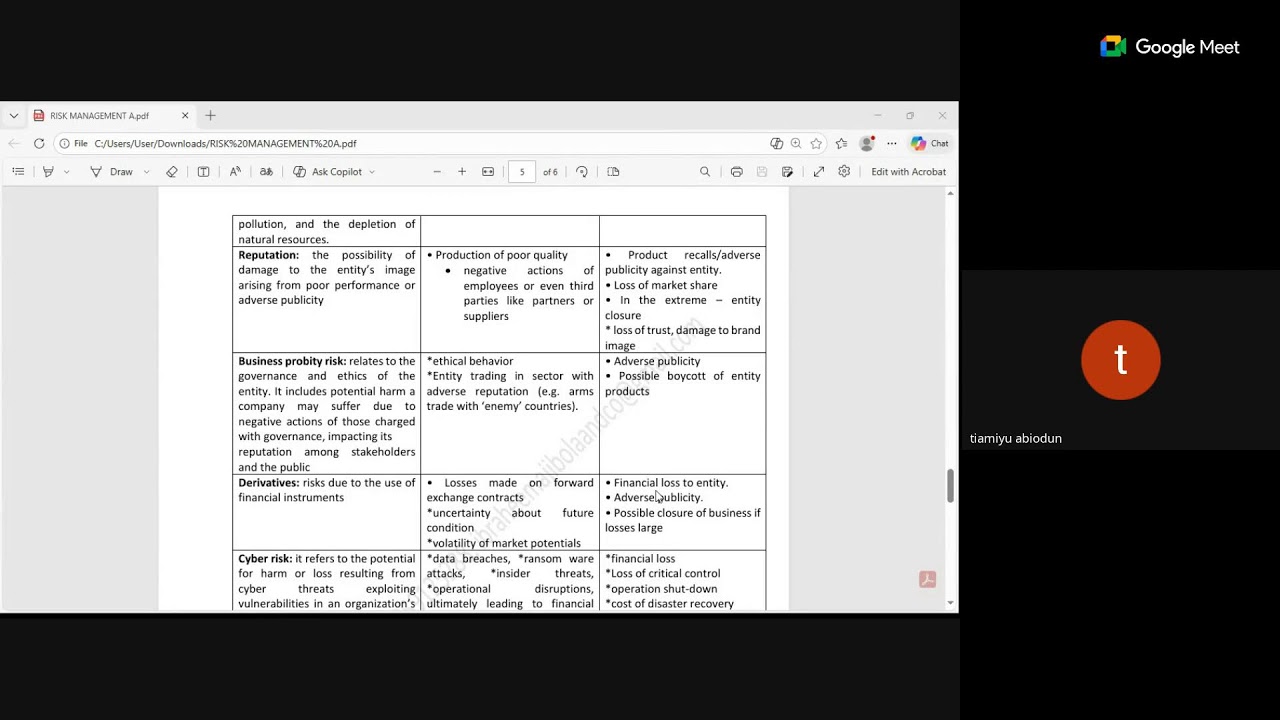Image resolution: width=1280 pixels, height=720 pixels.
Task: Open Copilot icon in address bar
Action: point(776,144)
